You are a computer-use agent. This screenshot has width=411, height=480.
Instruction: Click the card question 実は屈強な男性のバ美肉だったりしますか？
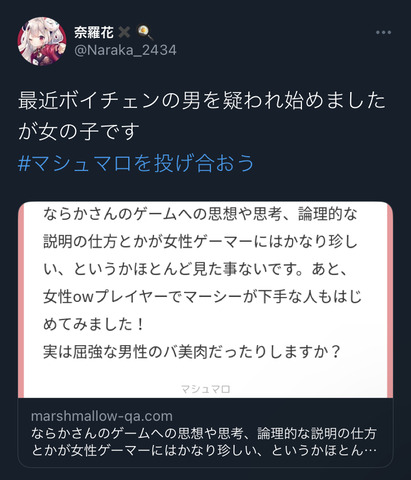[x=192, y=352]
